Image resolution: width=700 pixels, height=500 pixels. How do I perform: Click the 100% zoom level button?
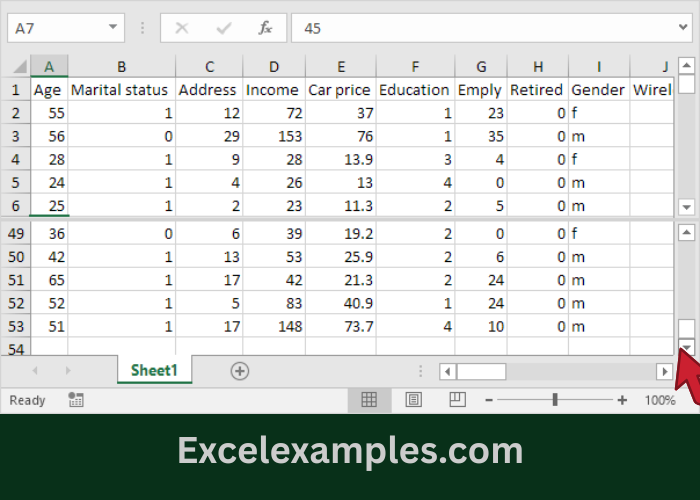pyautogui.click(x=659, y=400)
